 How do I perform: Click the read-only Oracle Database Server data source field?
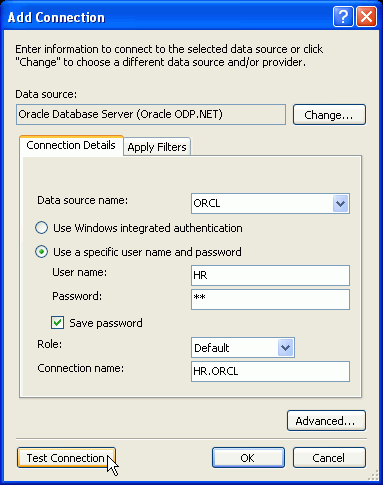coord(151,114)
